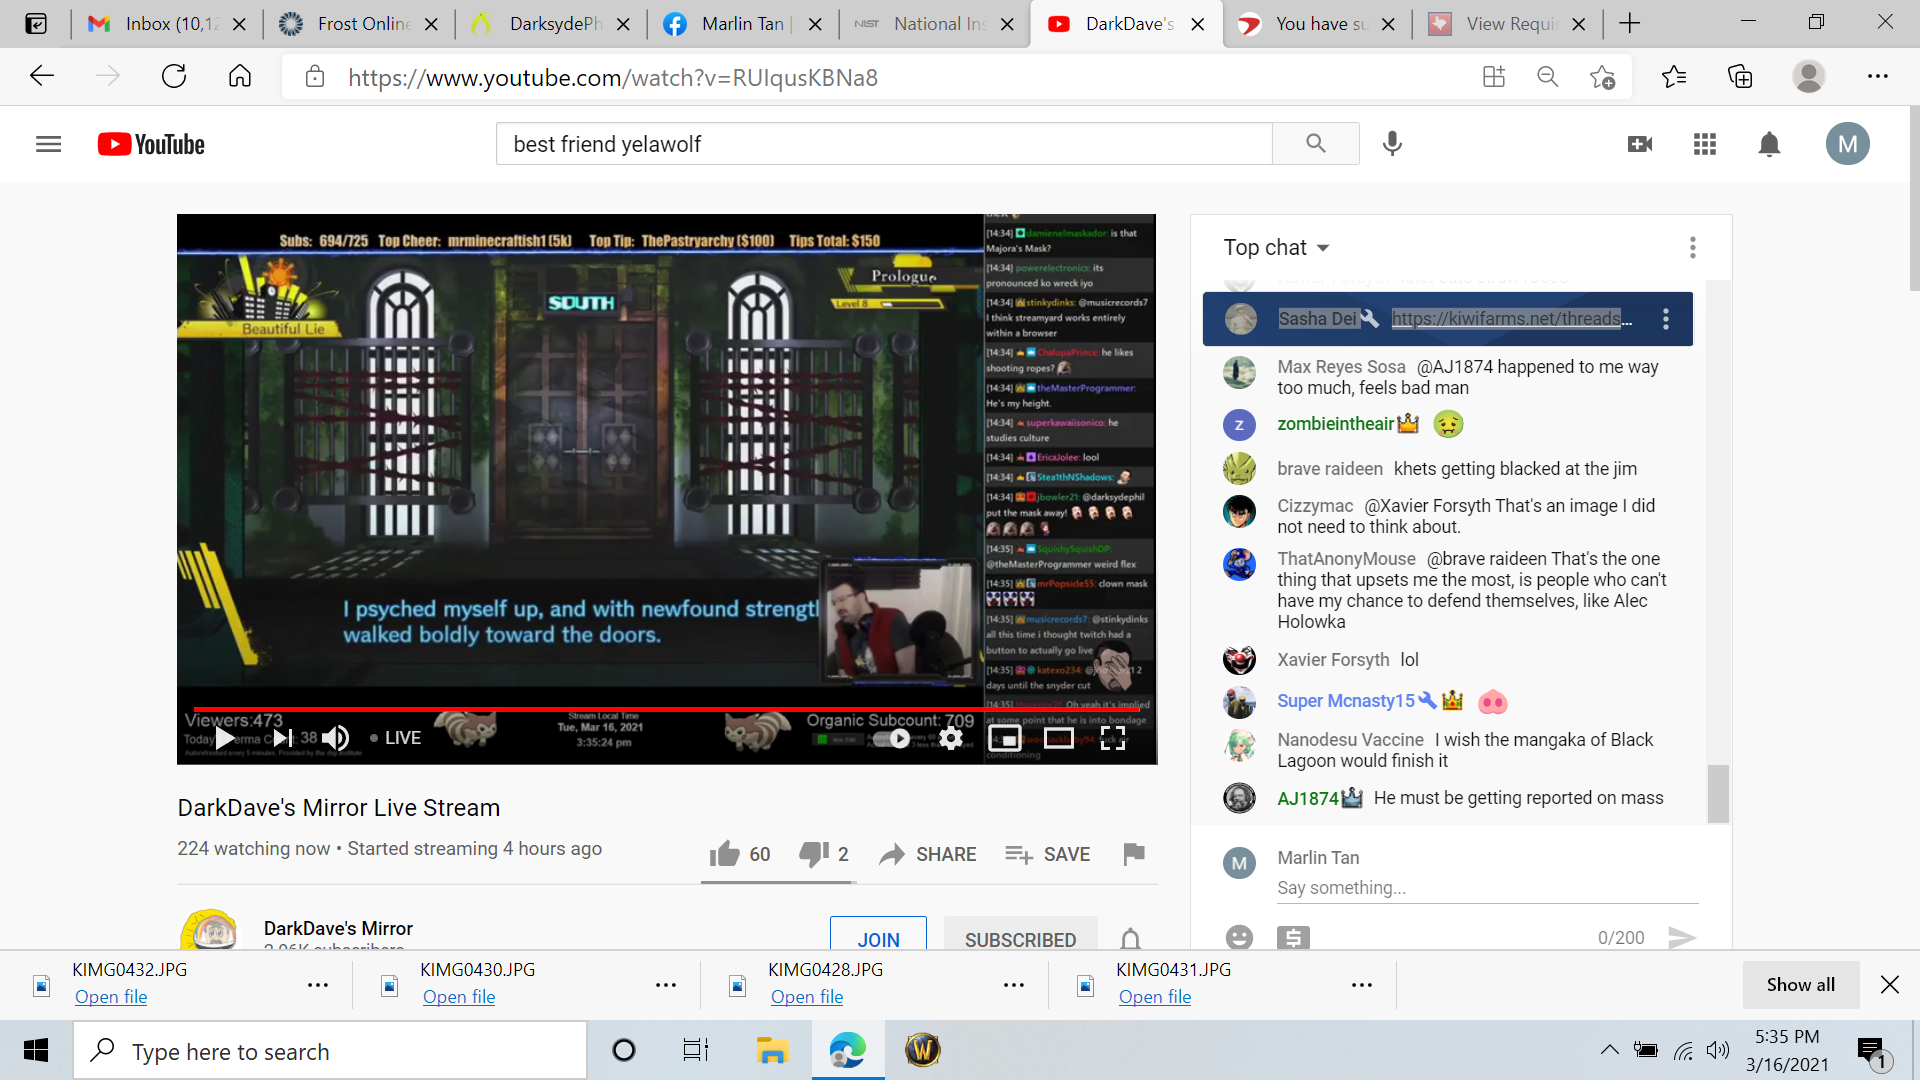Switch to the DarksydePh tab
This screenshot has height=1080, width=1920.
550,24
